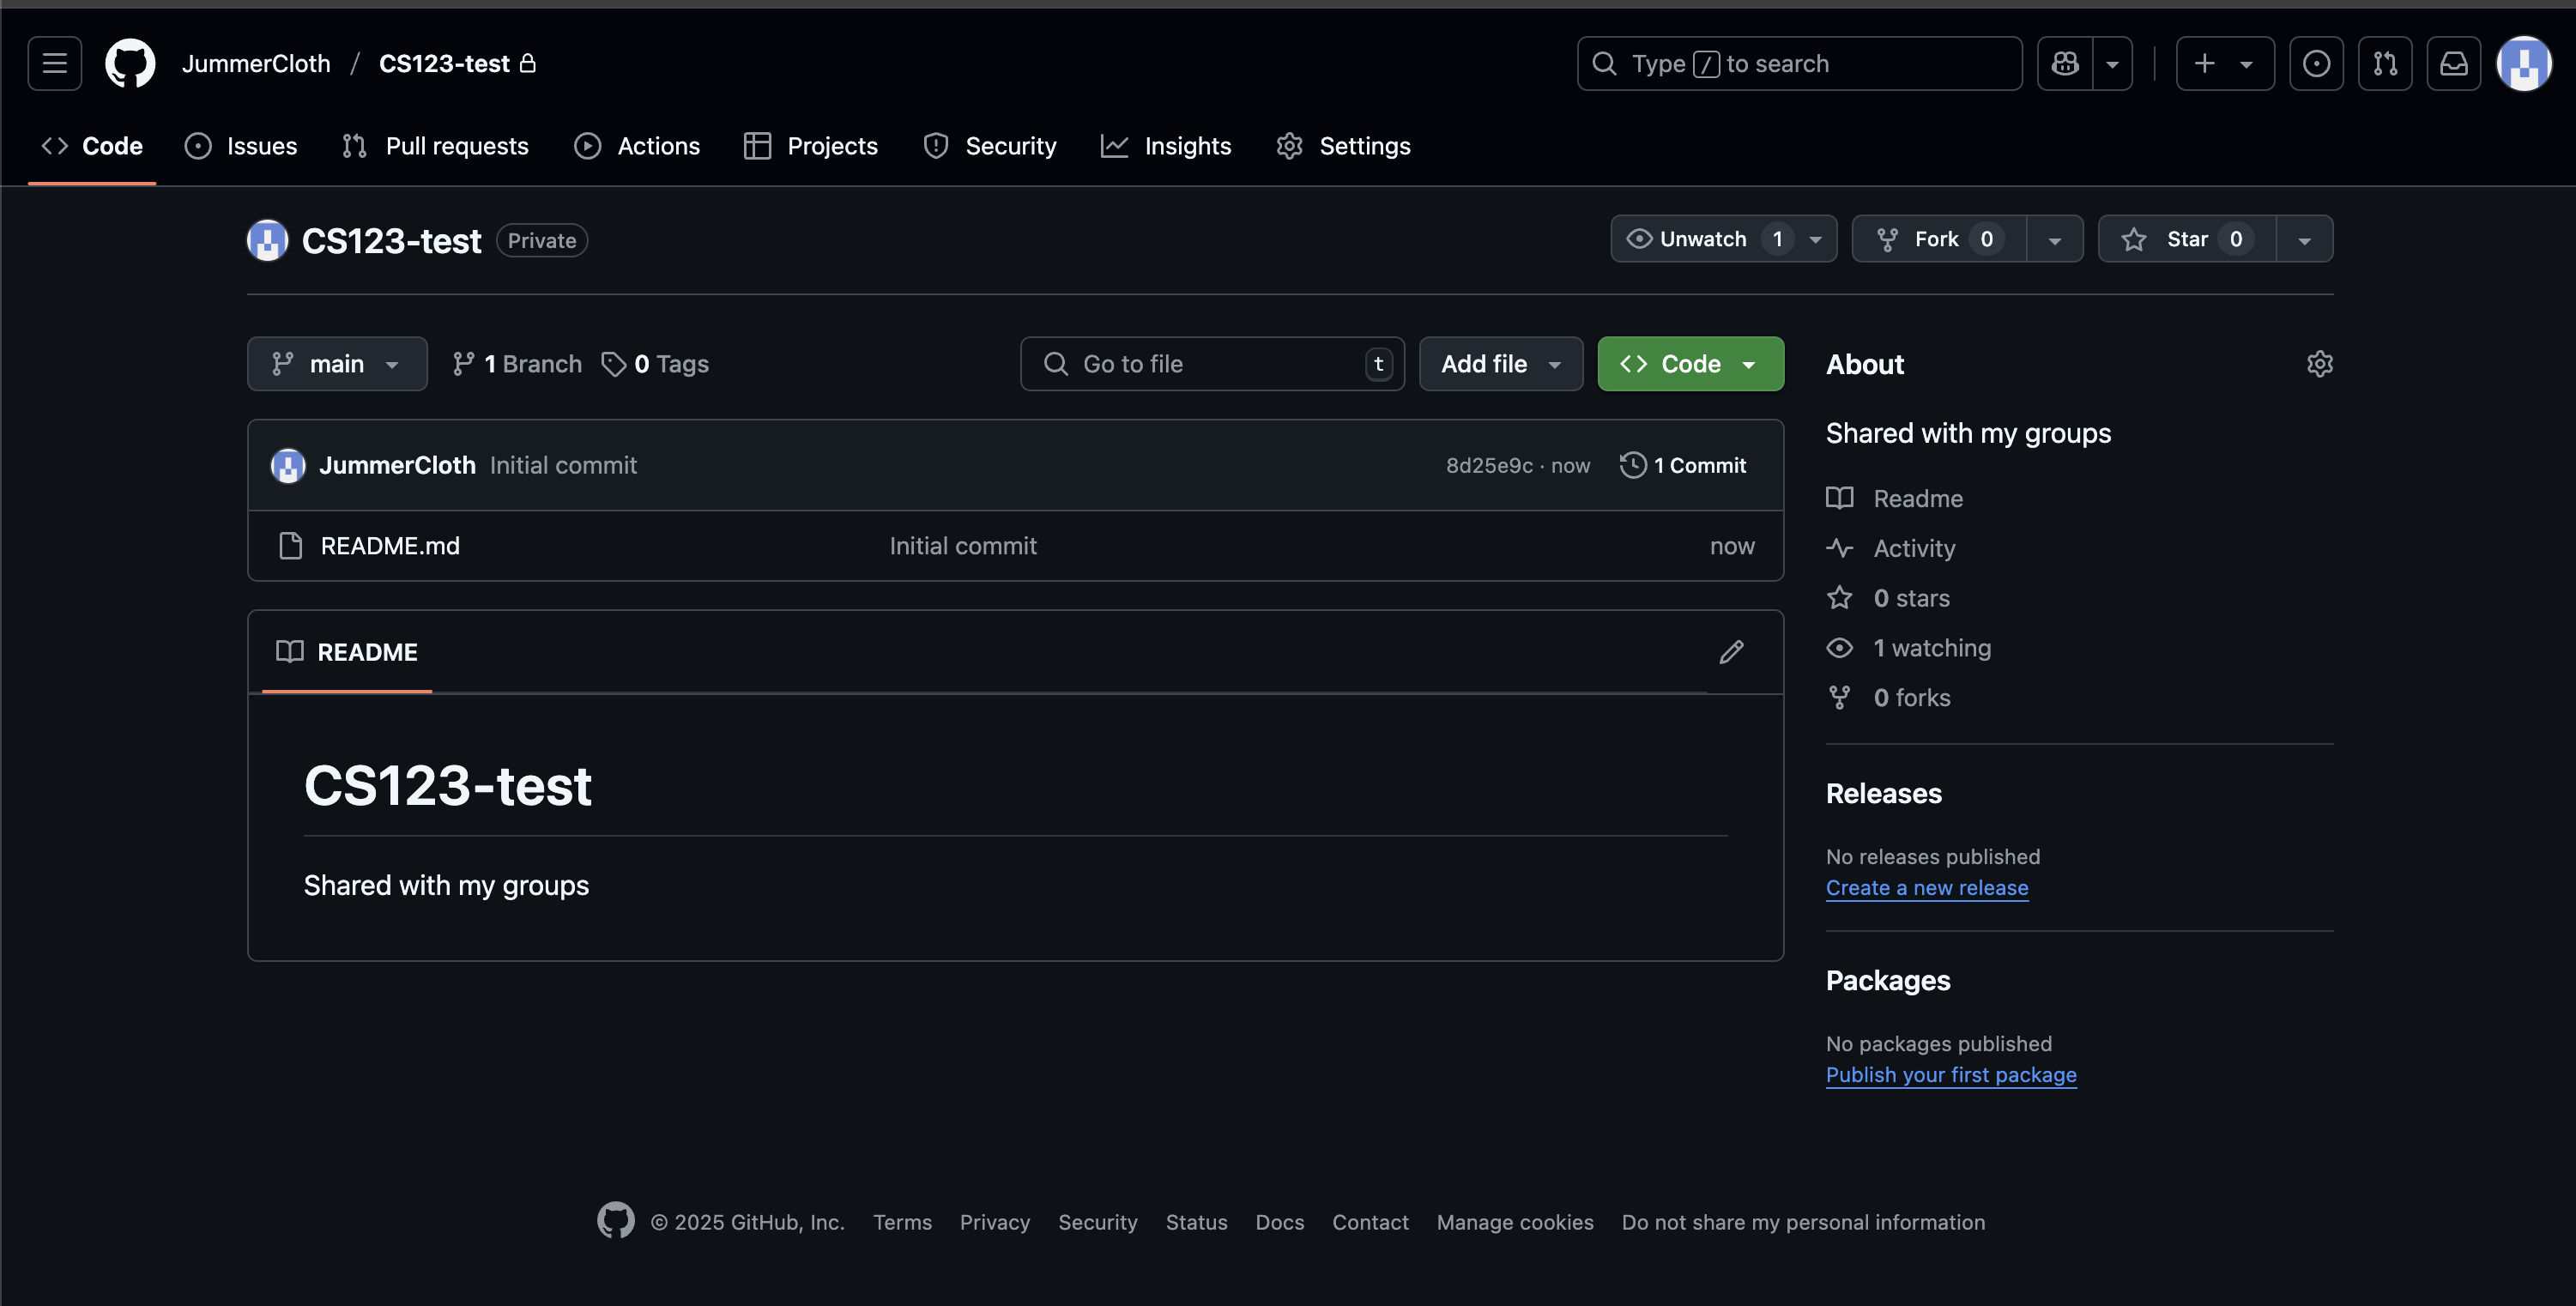Open the user avatar menu
The height and width of the screenshot is (1306, 2576).
click(x=2524, y=64)
